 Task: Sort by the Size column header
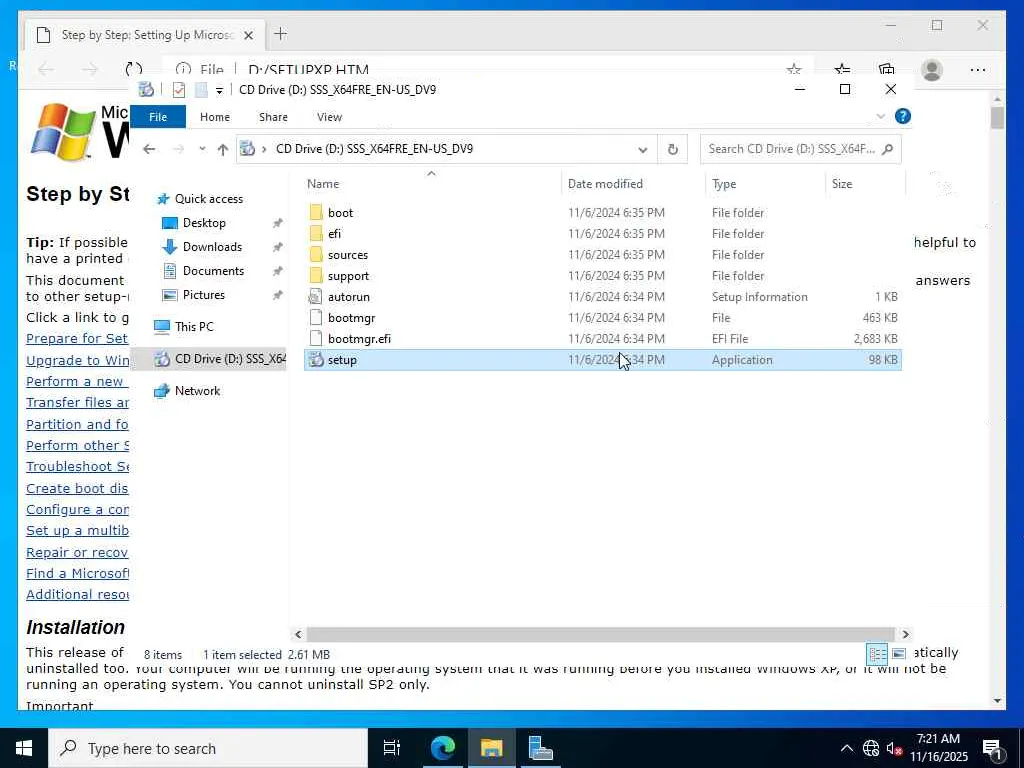[x=865, y=184]
